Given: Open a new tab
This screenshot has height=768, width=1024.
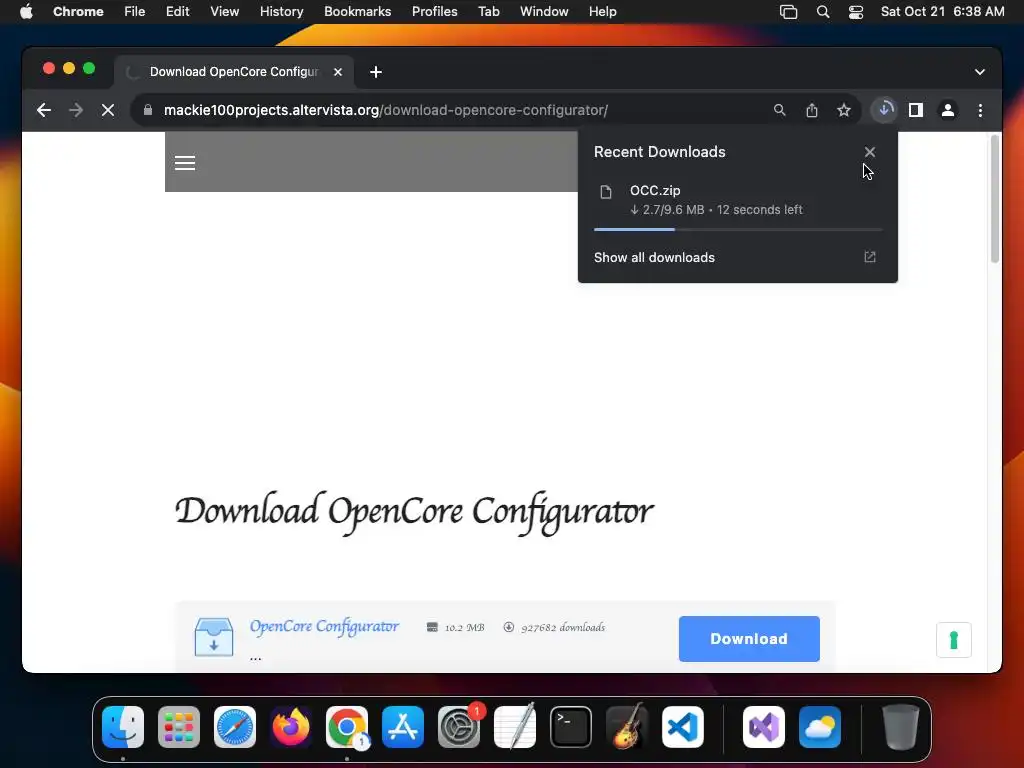Looking at the screenshot, I should (376, 72).
